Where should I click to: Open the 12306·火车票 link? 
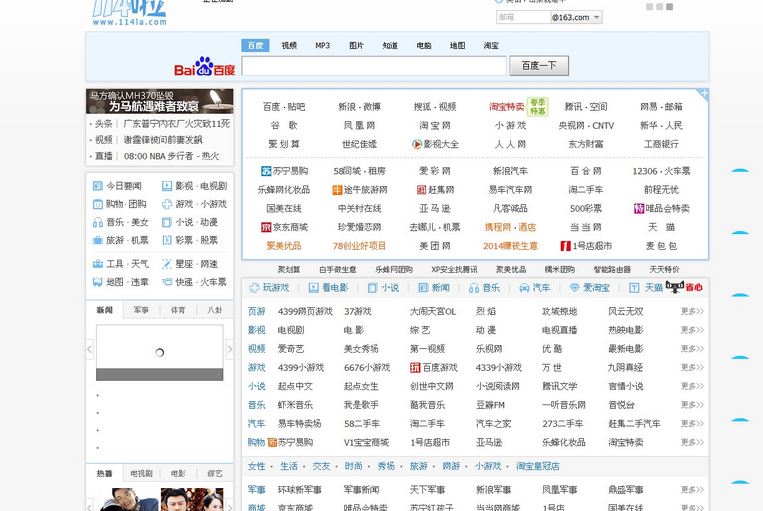pyautogui.click(x=661, y=171)
